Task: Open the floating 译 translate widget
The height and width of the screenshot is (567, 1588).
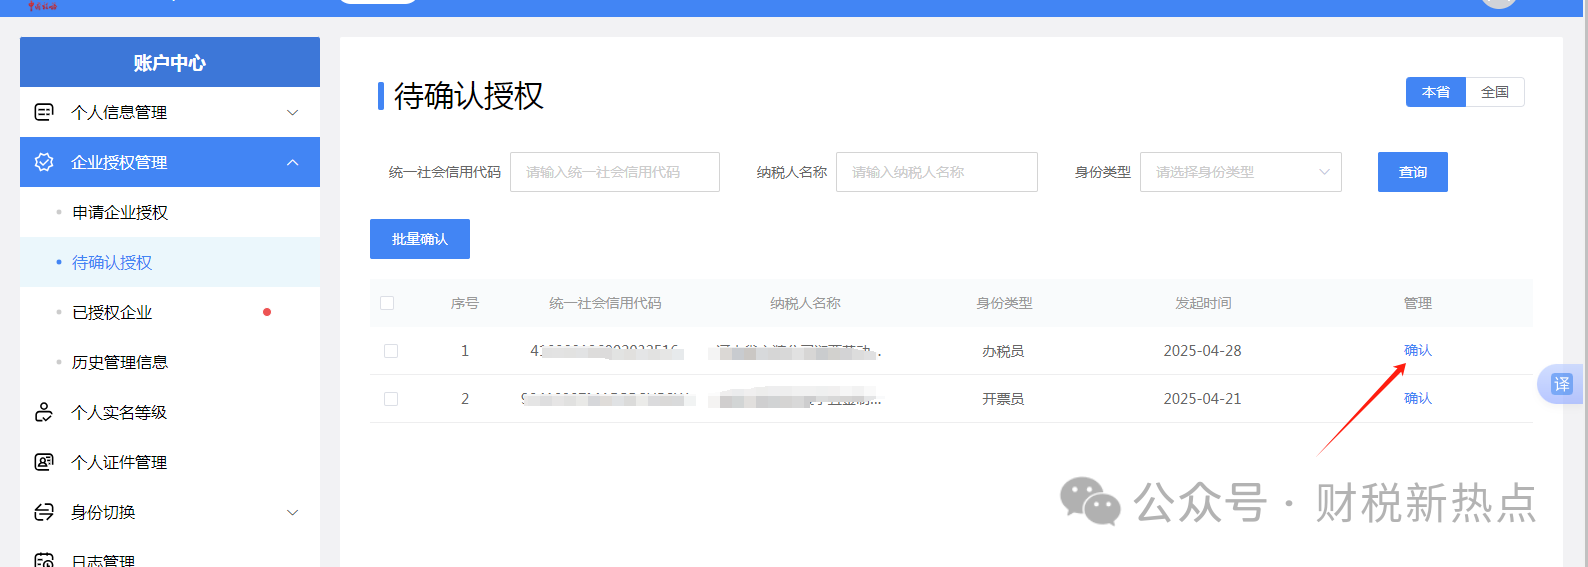Action: point(1561,384)
